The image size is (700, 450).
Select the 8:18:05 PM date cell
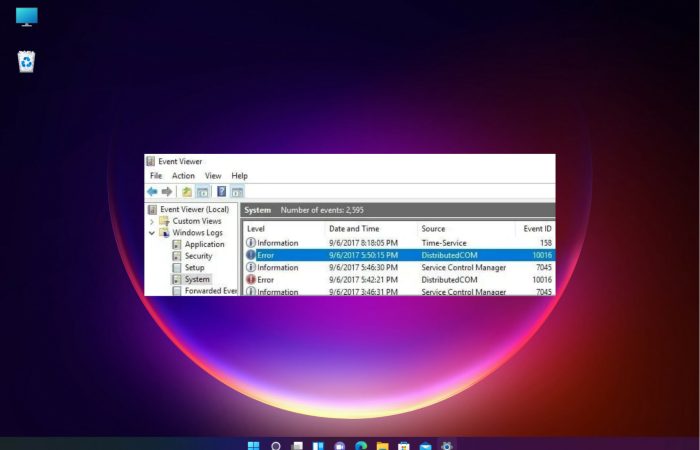click(x=363, y=243)
